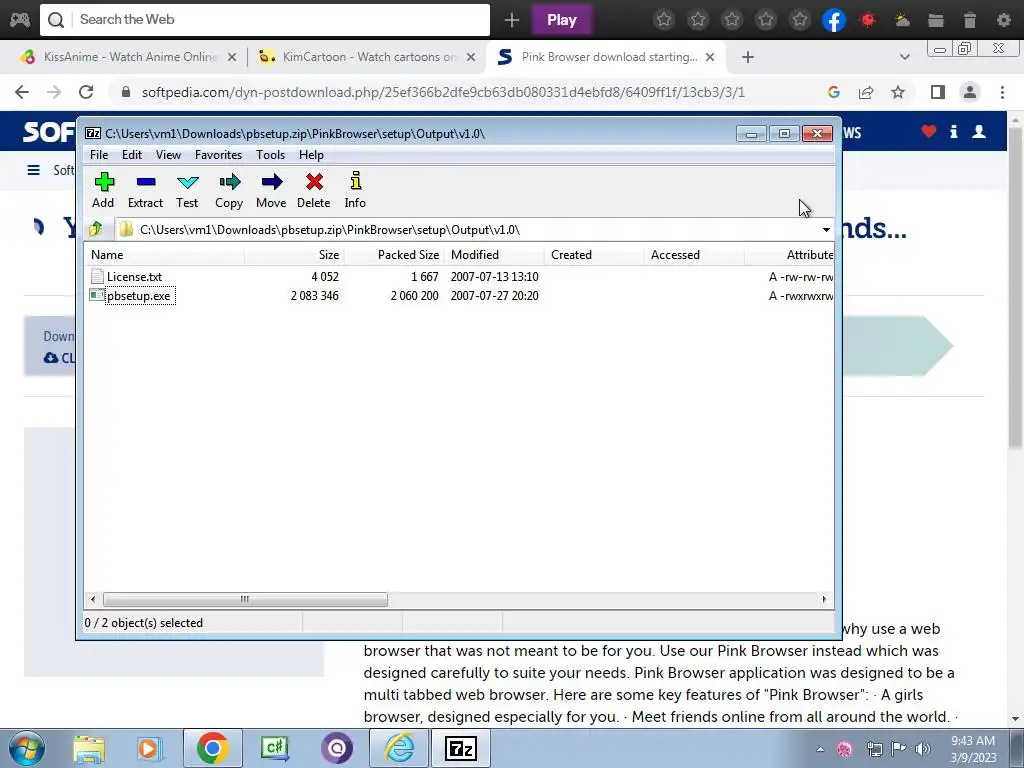
Task: Click the trash can icon in top bar
Action: [x=970, y=20]
